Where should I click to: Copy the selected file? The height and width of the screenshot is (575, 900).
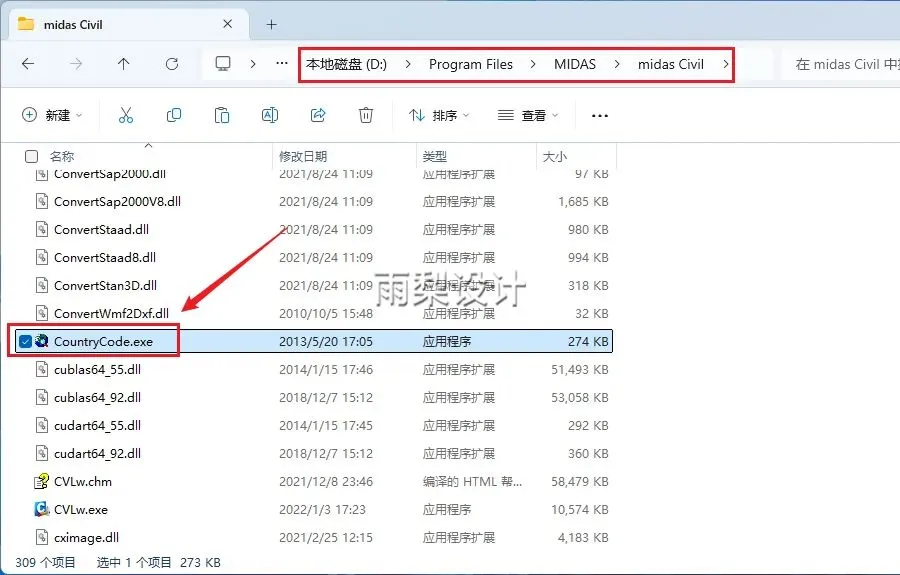[x=174, y=115]
